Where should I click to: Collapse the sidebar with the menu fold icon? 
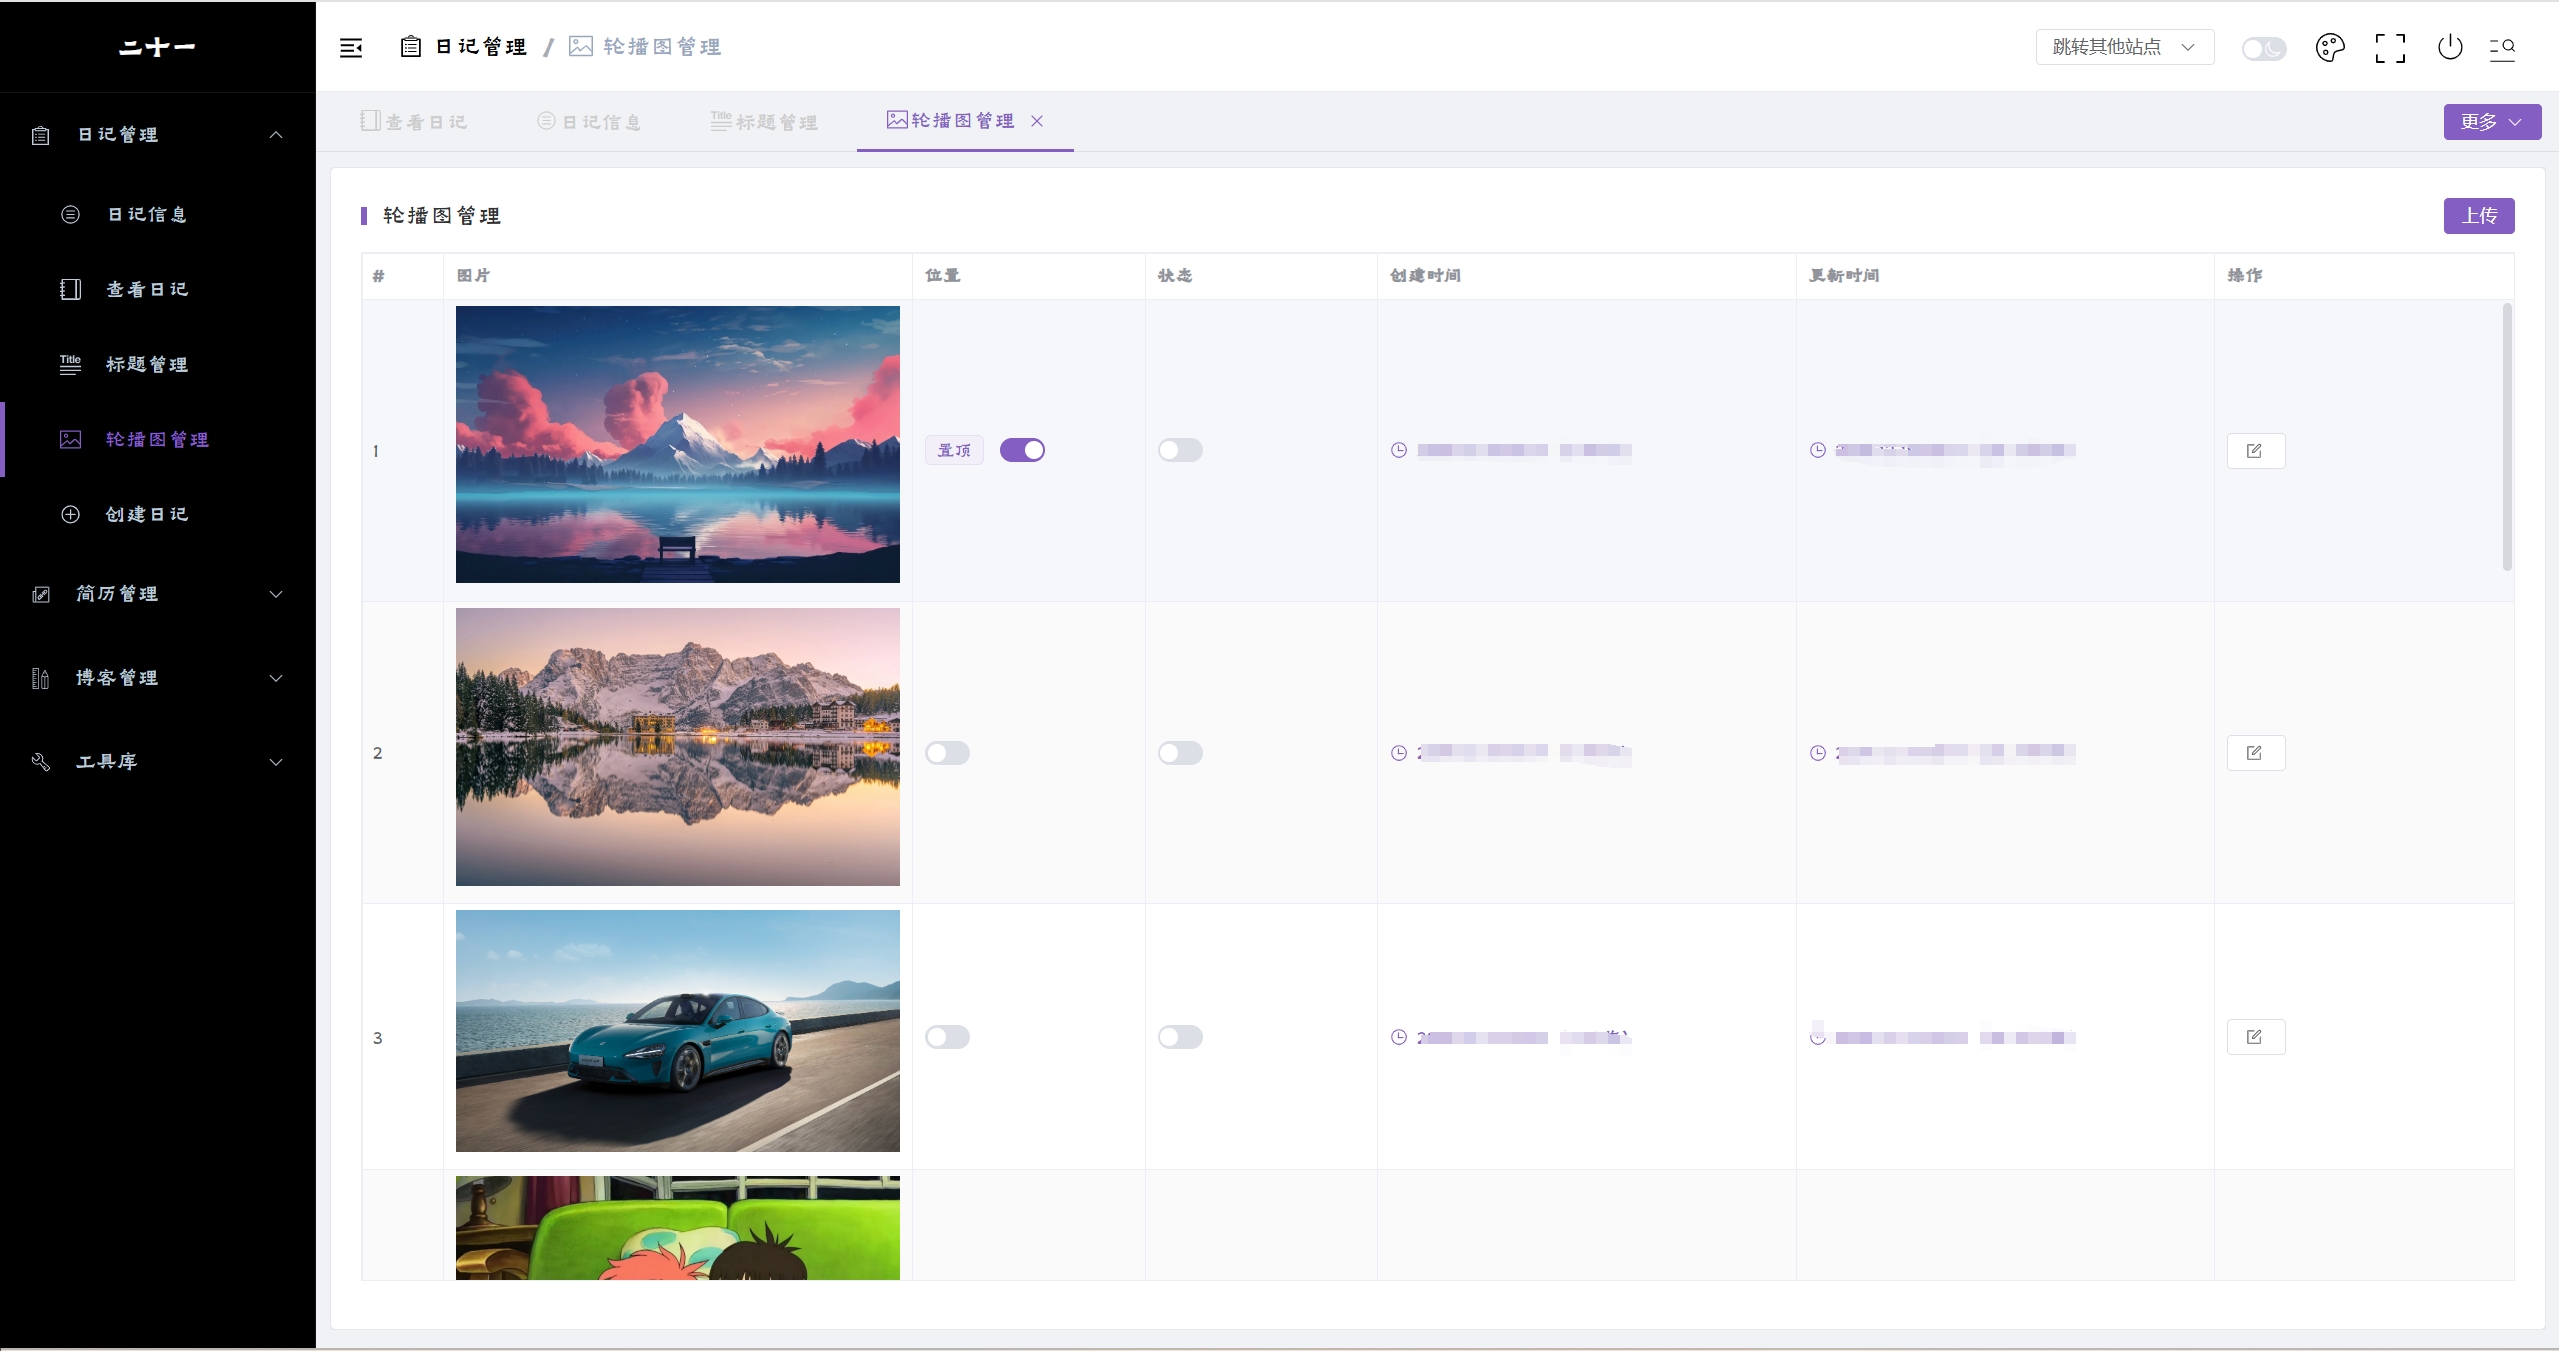tap(351, 48)
